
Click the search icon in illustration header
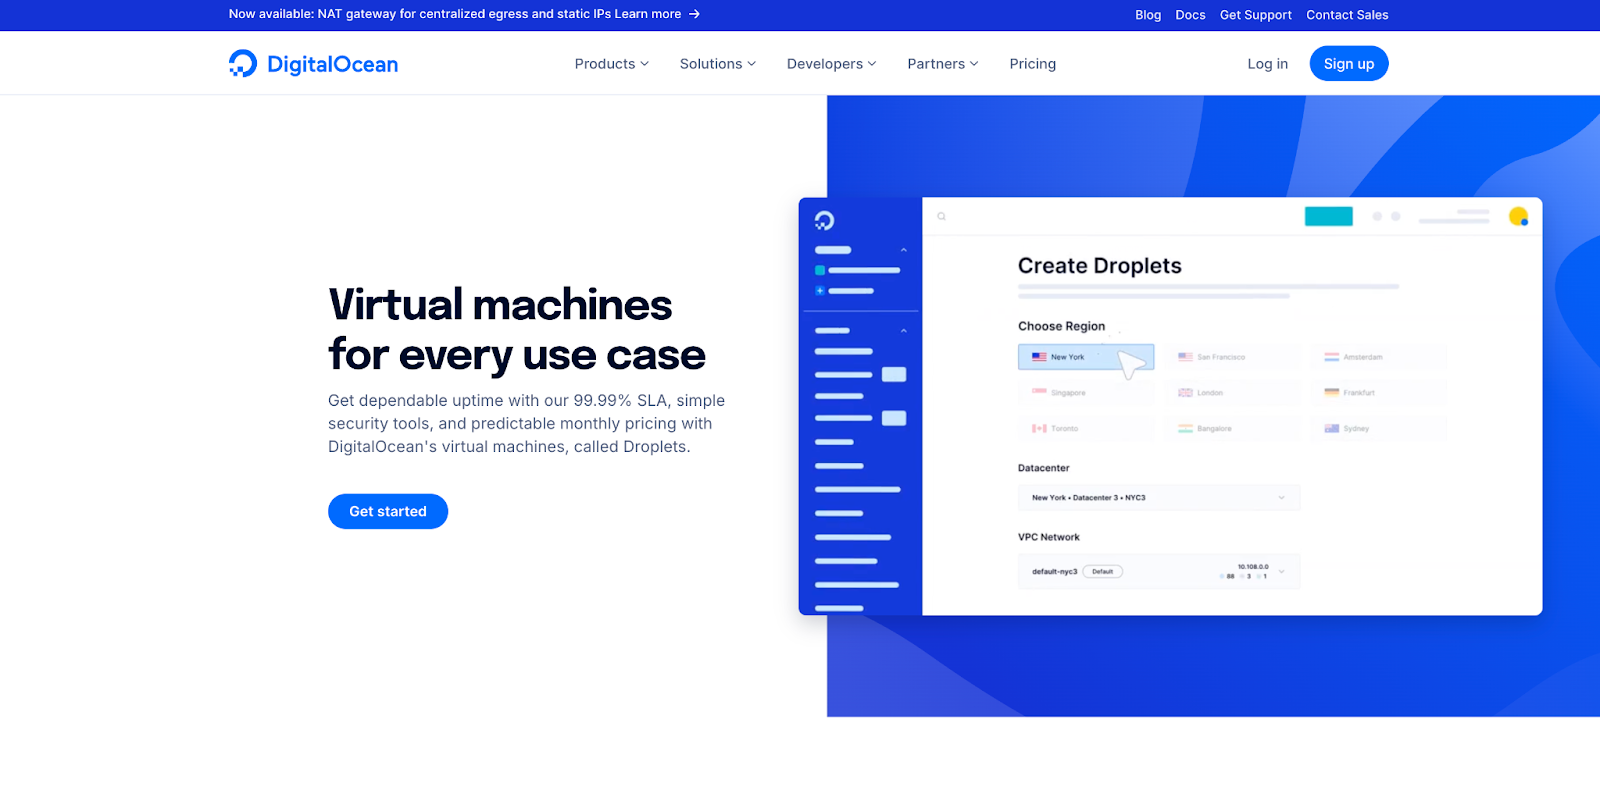click(x=941, y=216)
